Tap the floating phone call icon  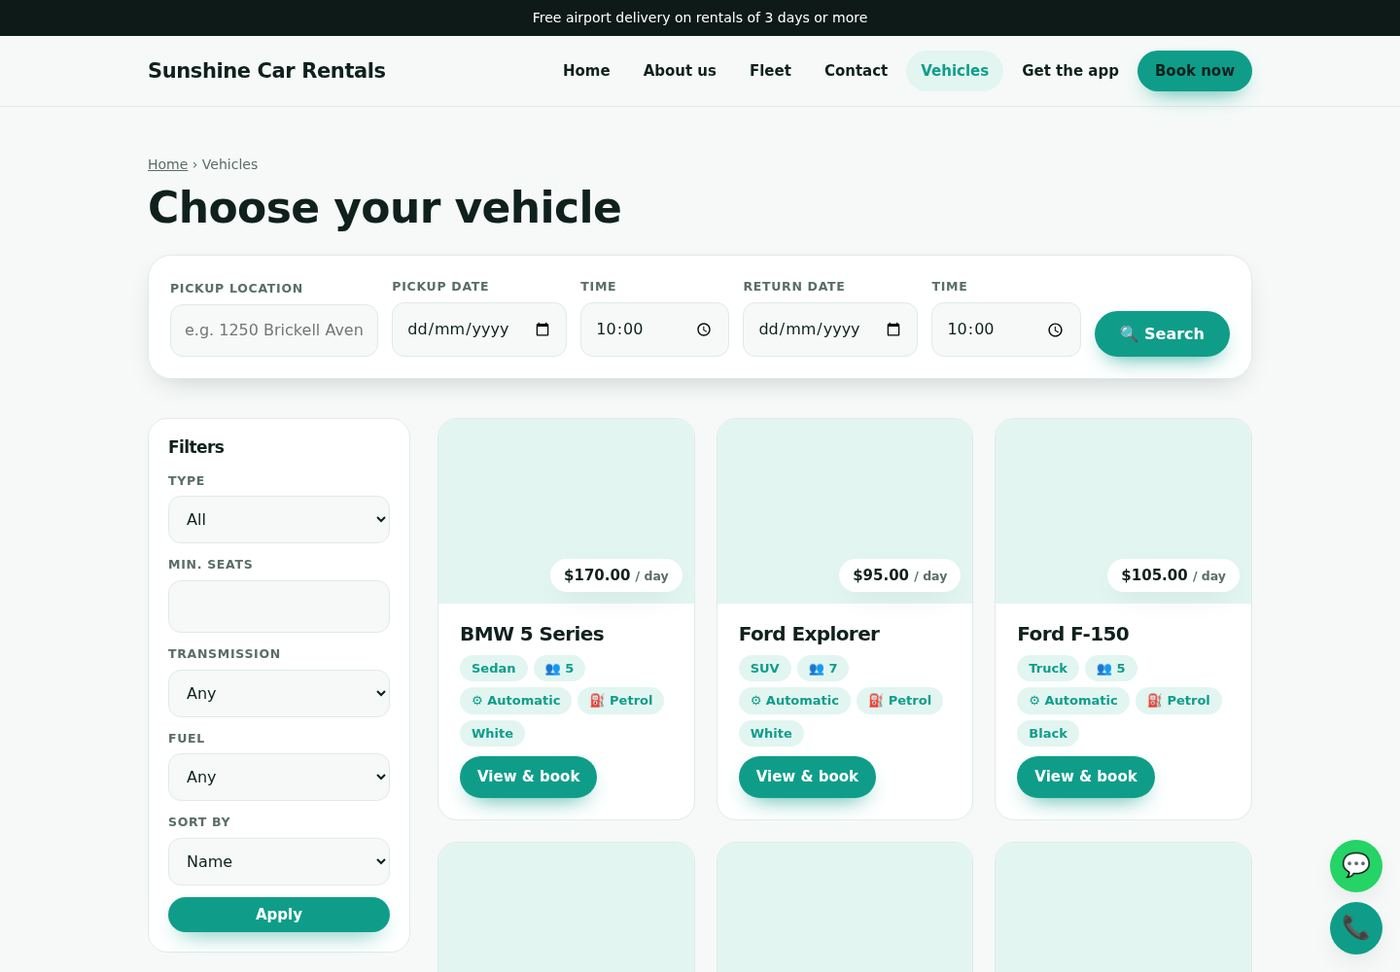coord(1356,929)
